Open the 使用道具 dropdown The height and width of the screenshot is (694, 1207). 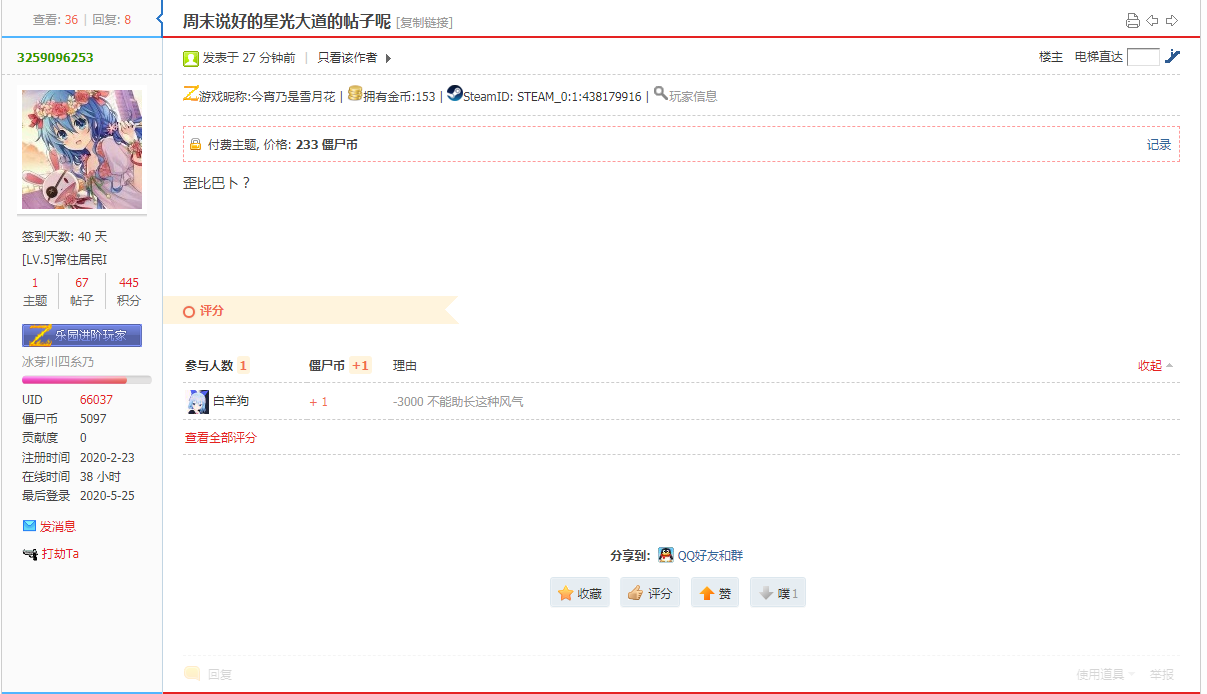coord(1100,673)
